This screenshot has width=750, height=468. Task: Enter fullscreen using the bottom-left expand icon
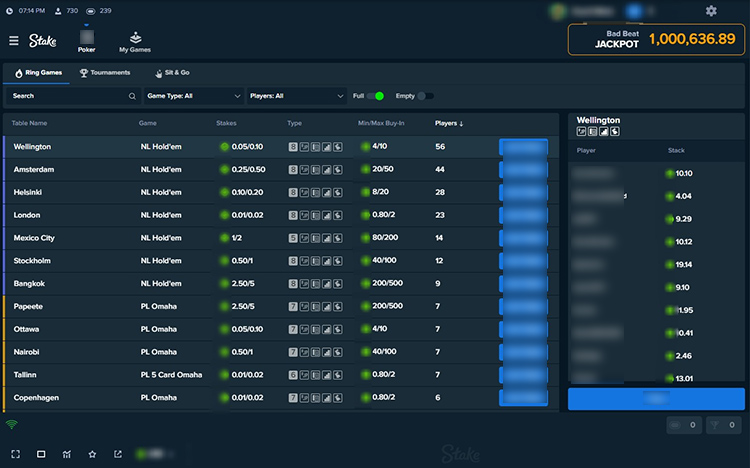(16, 454)
